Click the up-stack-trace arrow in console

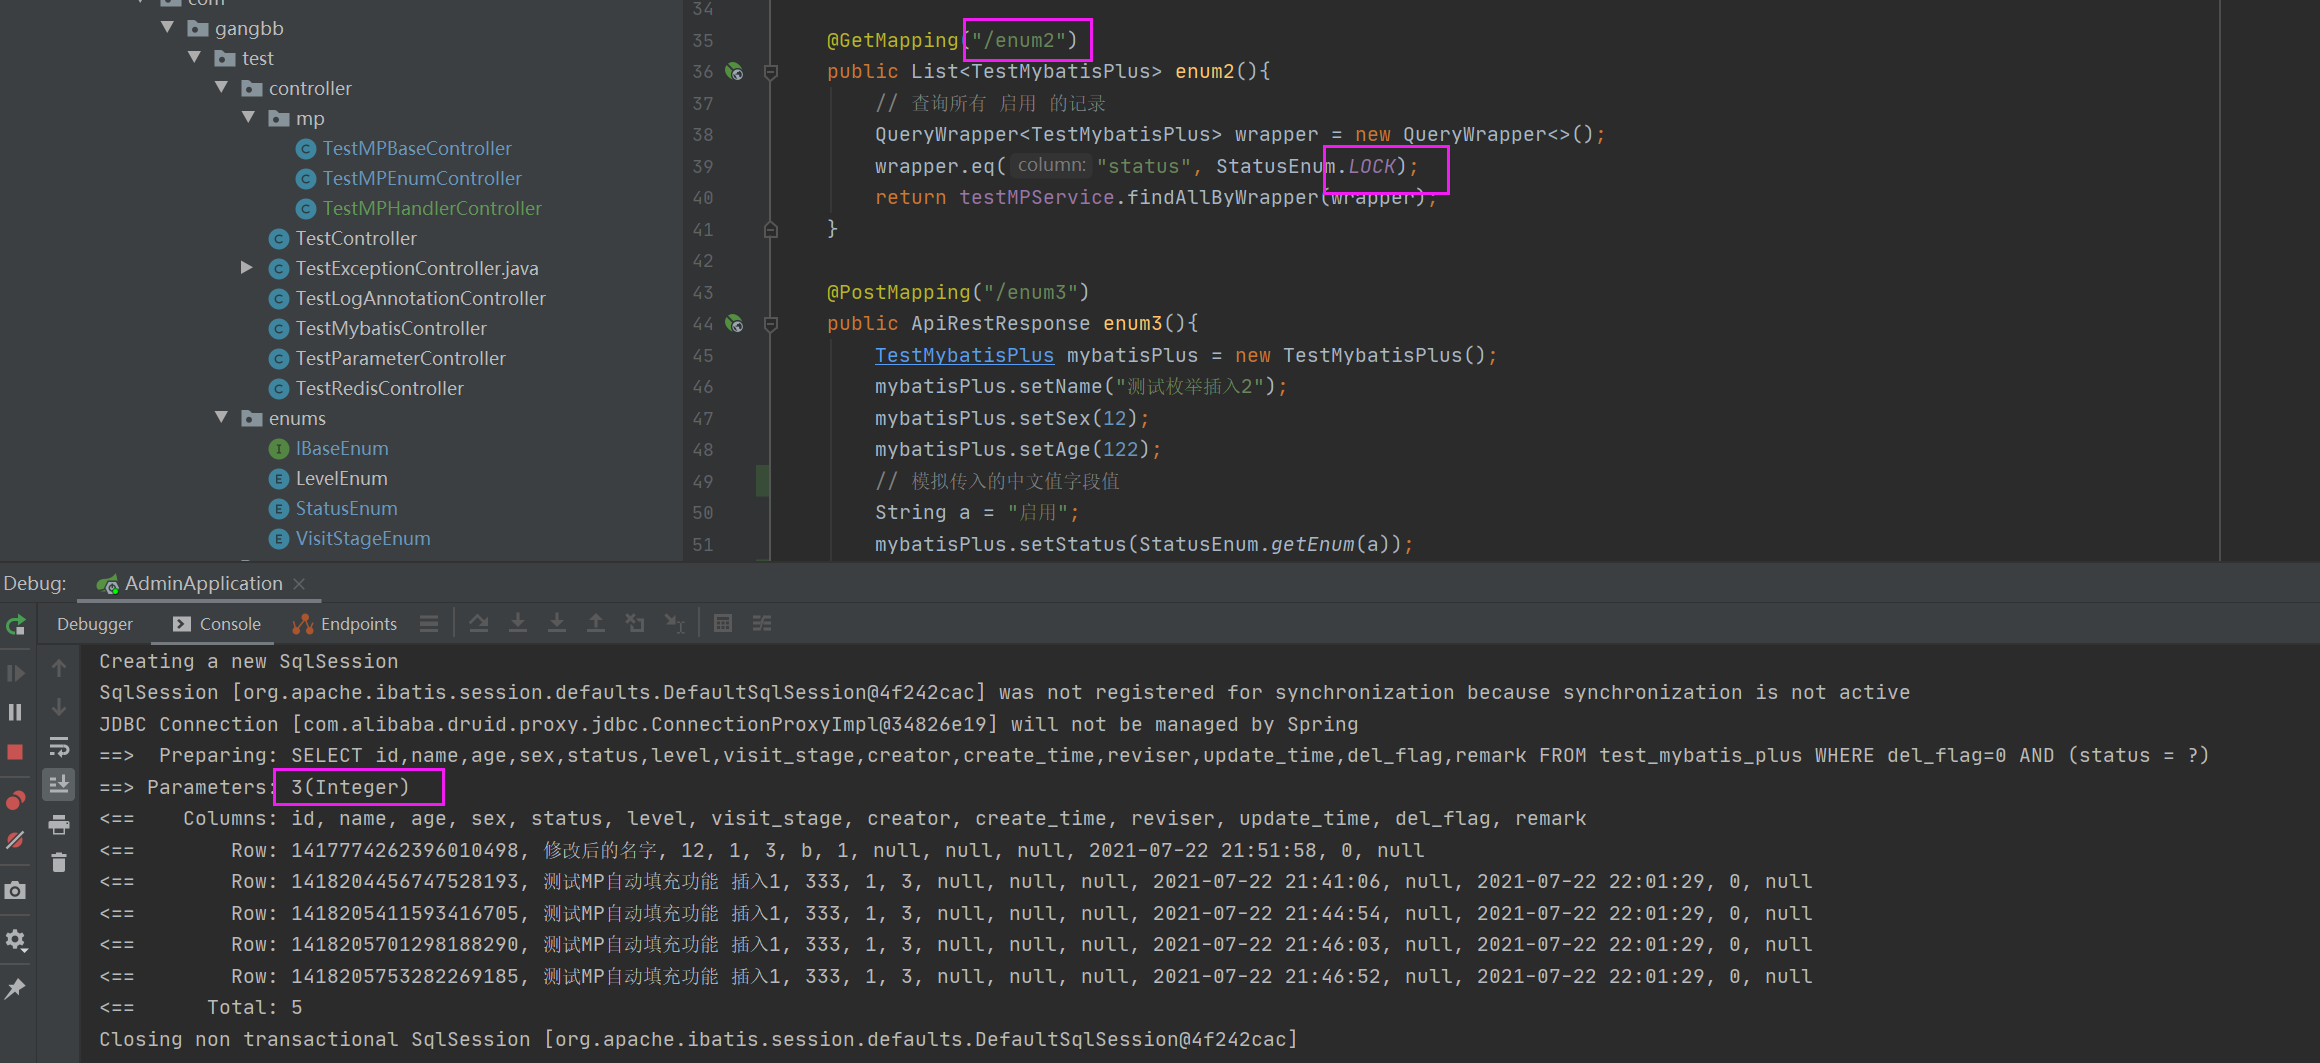(59, 668)
